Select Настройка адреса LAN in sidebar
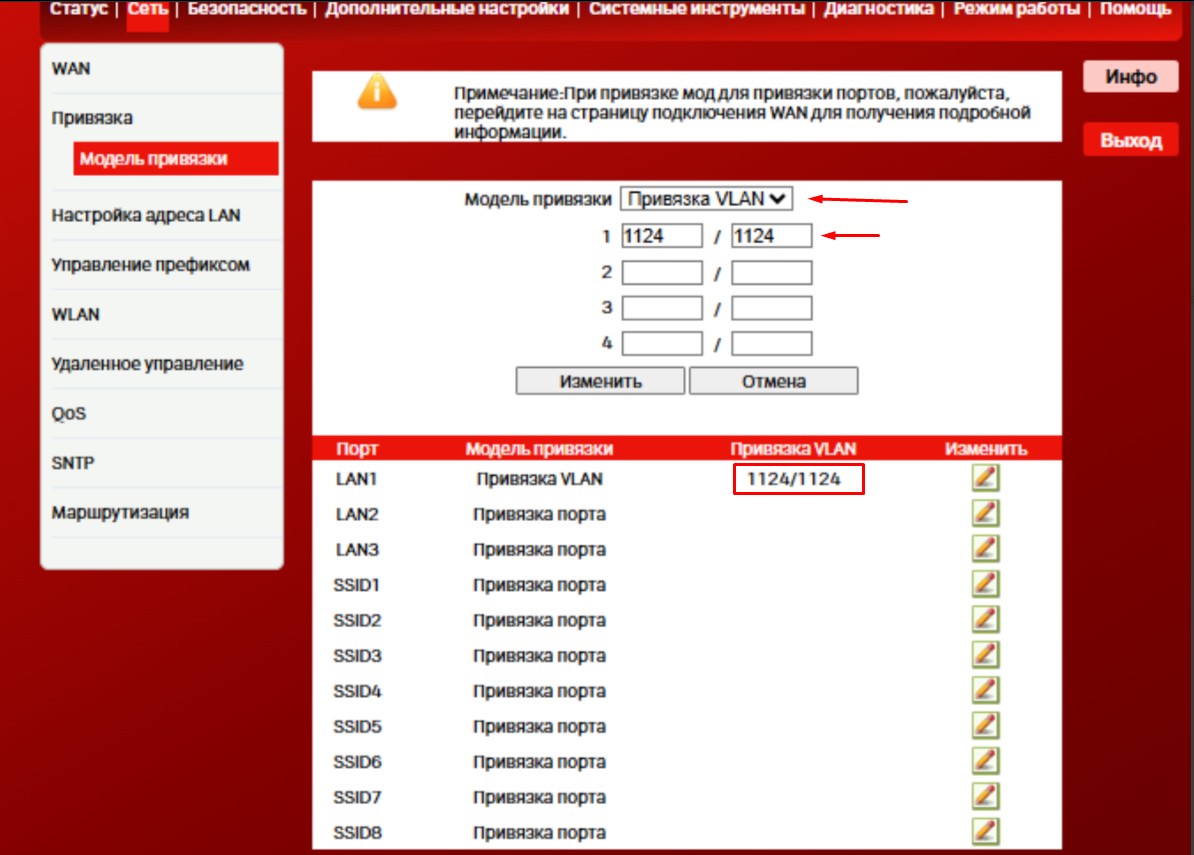The image size is (1194, 855). tap(146, 215)
